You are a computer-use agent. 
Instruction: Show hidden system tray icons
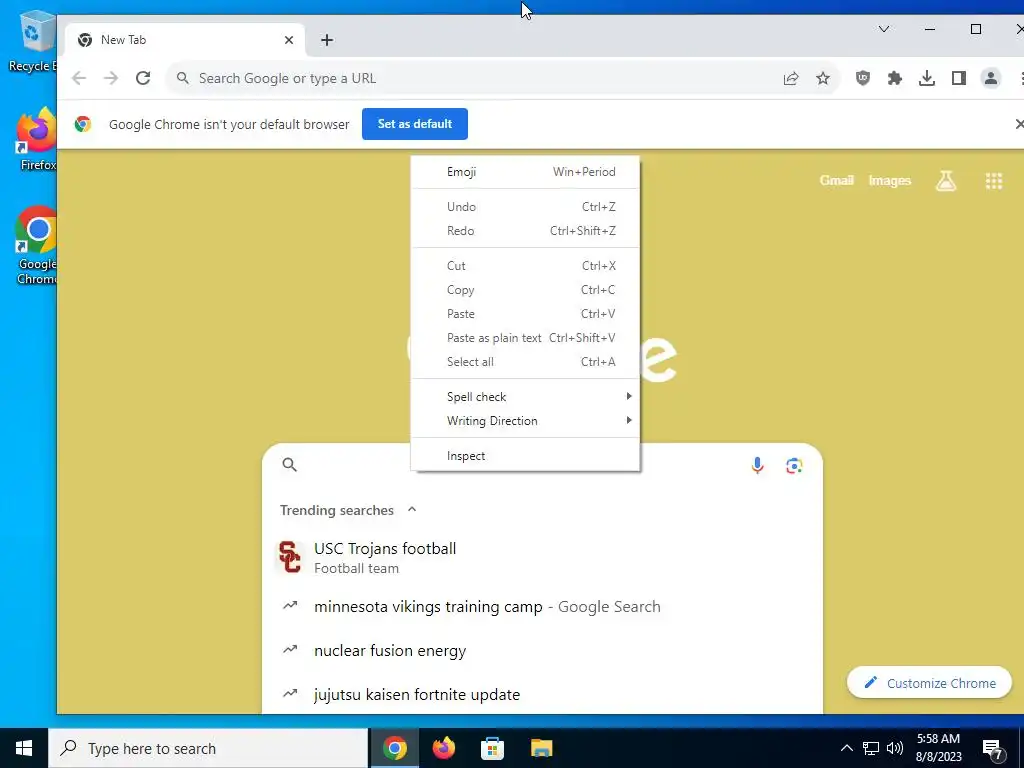point(846,748)
